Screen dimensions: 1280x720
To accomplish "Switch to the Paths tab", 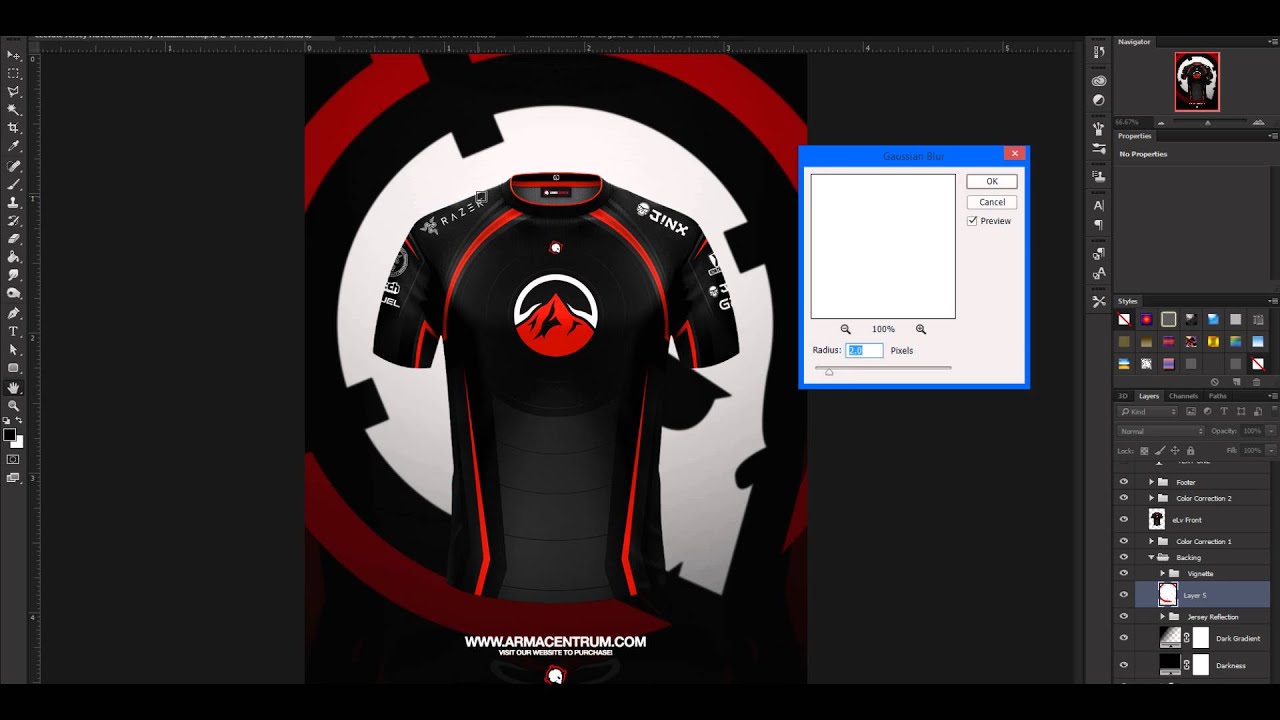I will 1217,396.
